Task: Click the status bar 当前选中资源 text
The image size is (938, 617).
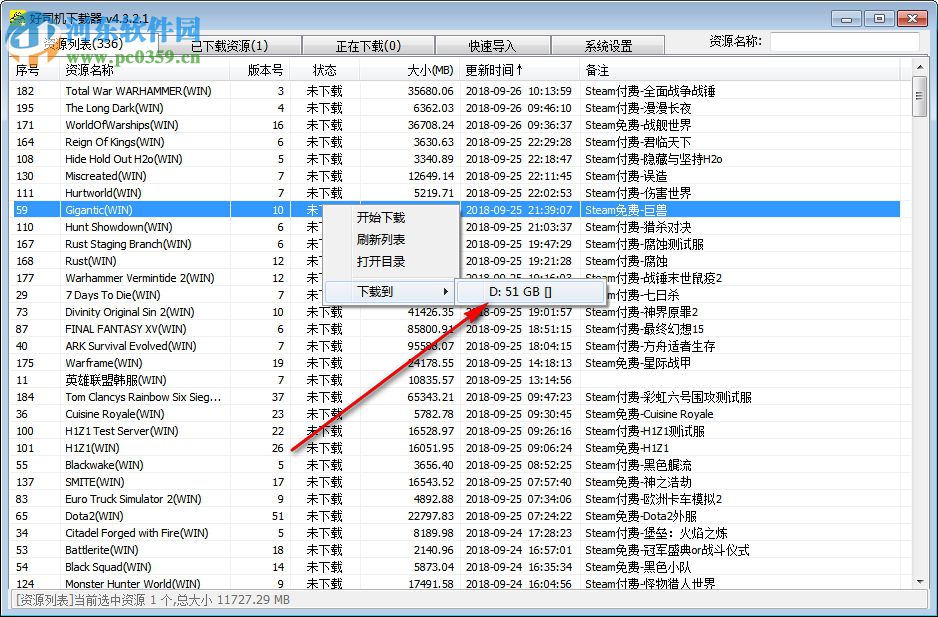Action: coord(153,600)
